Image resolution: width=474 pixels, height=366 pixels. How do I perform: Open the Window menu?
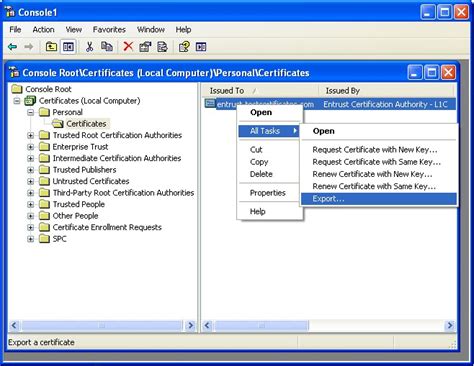(x=151, y=30)
